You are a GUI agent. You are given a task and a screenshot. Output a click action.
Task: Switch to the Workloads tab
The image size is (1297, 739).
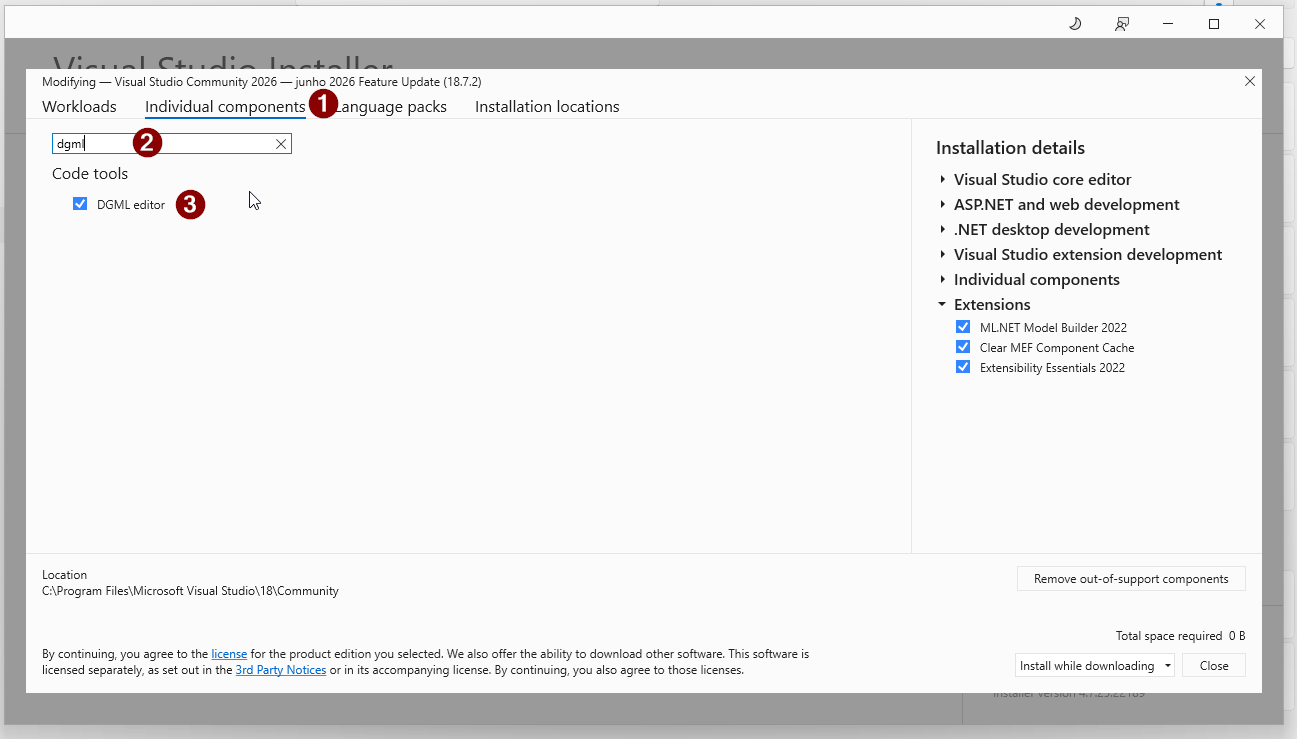click(79, 107)
